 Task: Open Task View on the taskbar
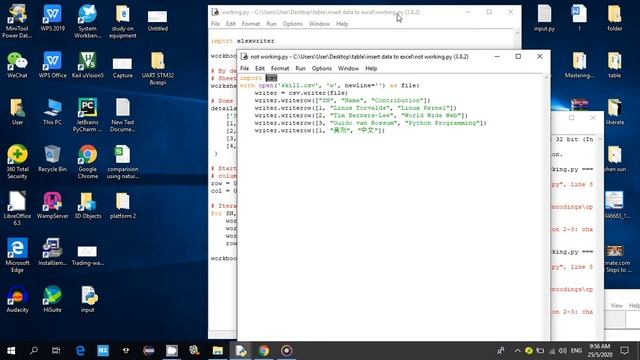tap(56, 351)
